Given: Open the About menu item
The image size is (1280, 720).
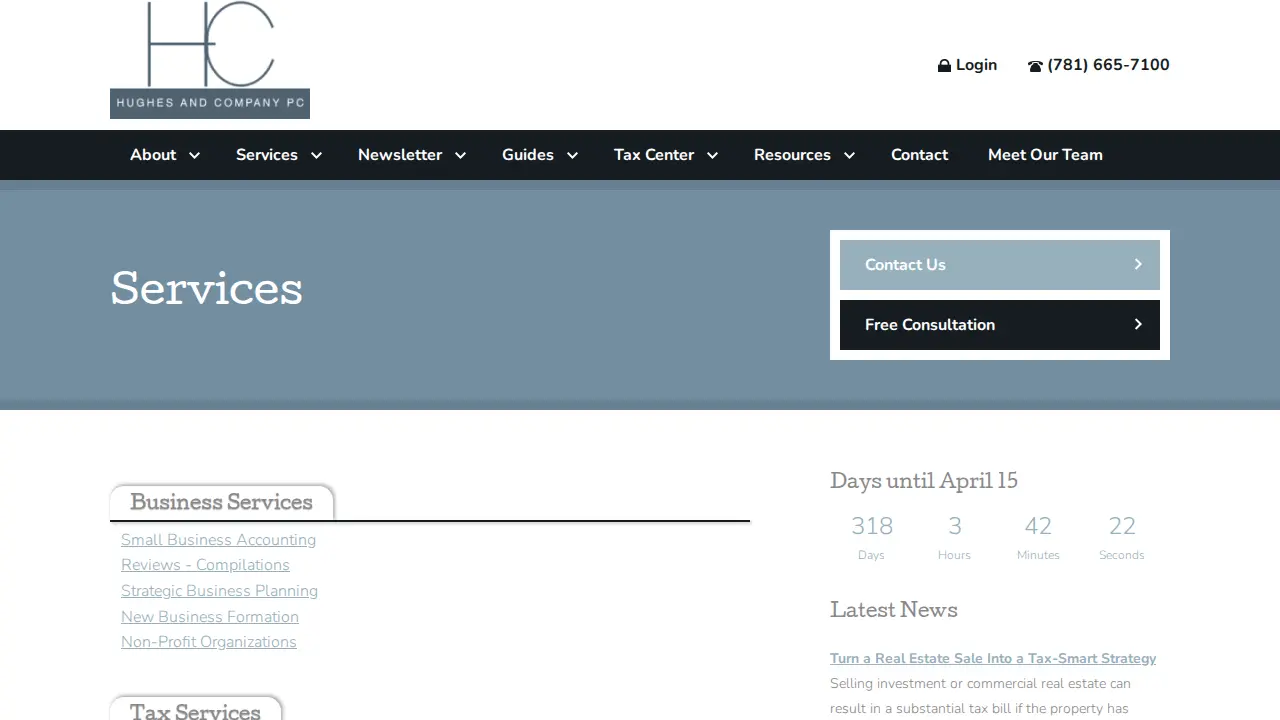Looking at the screenshot, I should (153, 154).
